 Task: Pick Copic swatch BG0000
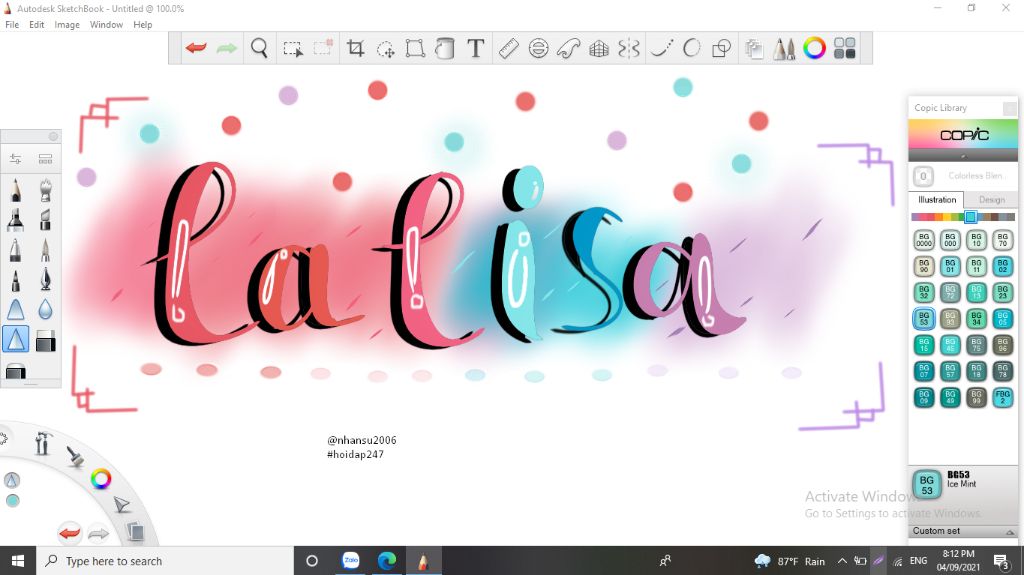[x=923, y=240]
